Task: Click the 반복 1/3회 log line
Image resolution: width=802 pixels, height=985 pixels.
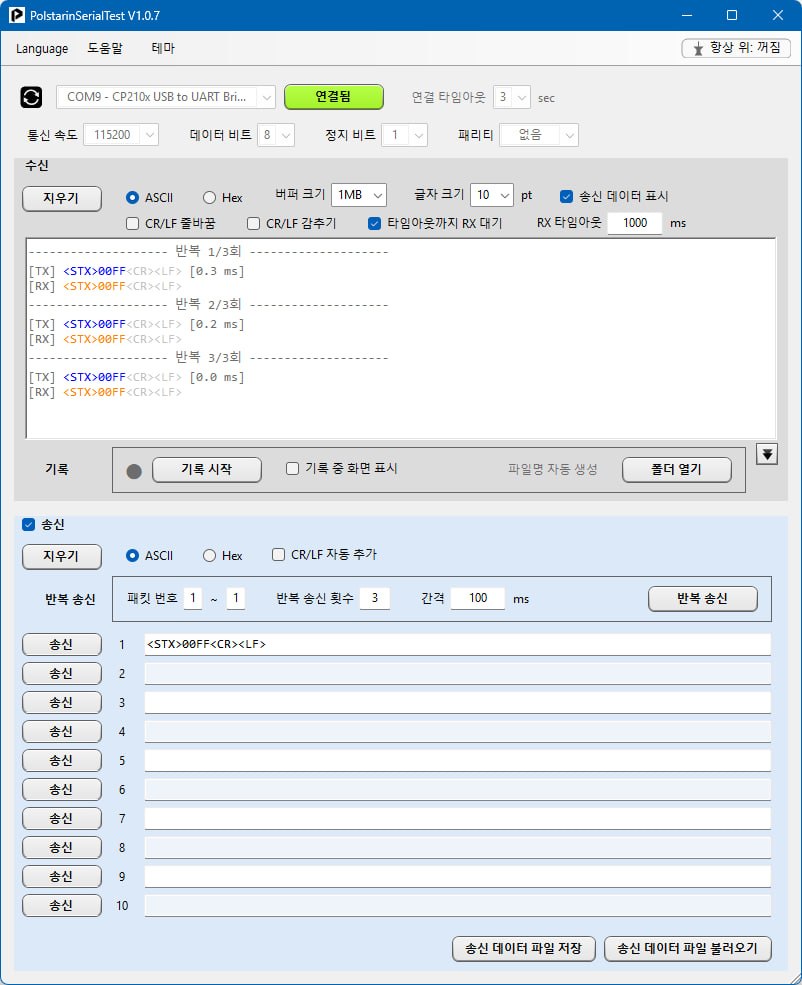Action: coord(209,252)
